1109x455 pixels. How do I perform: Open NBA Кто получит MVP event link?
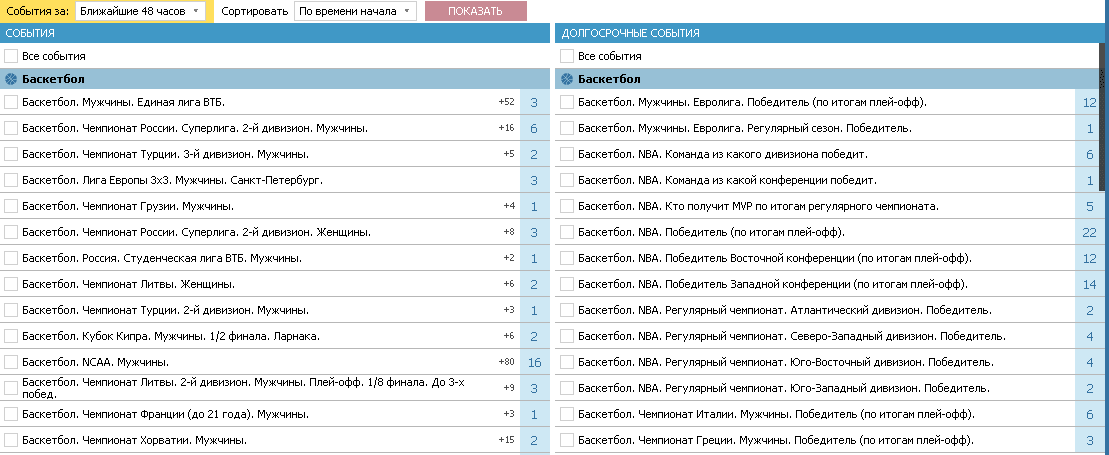(x=758, y=207)
